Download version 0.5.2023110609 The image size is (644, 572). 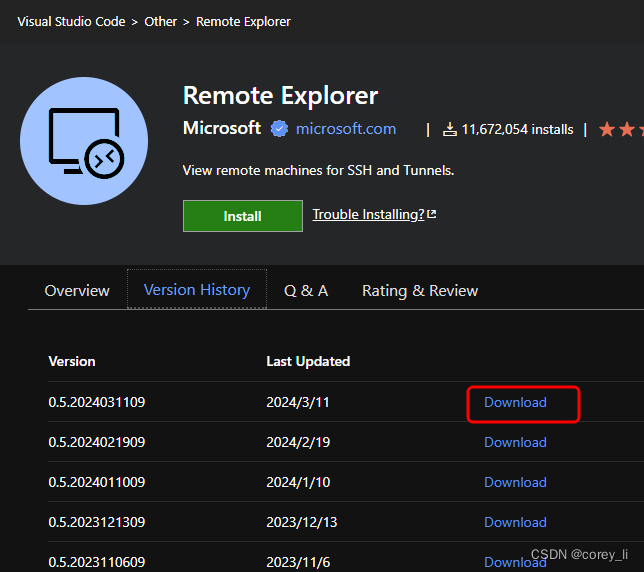[x=515, y=562]
